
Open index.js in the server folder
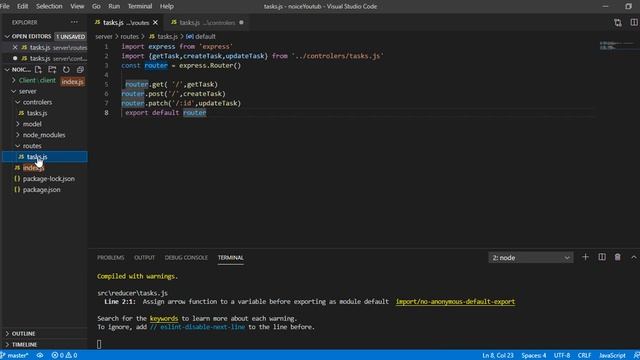point(33,168)
